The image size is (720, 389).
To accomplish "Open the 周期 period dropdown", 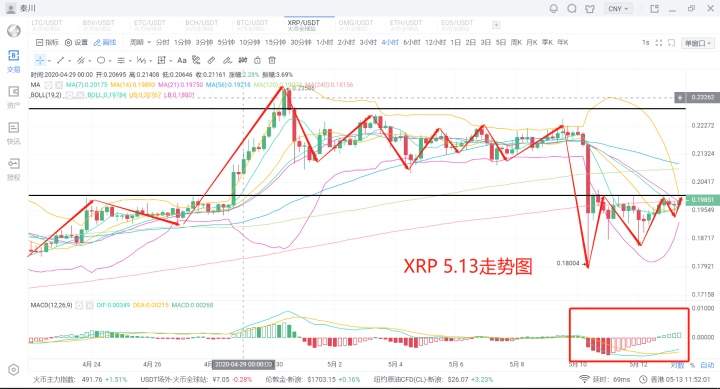I will coord(140,42).
